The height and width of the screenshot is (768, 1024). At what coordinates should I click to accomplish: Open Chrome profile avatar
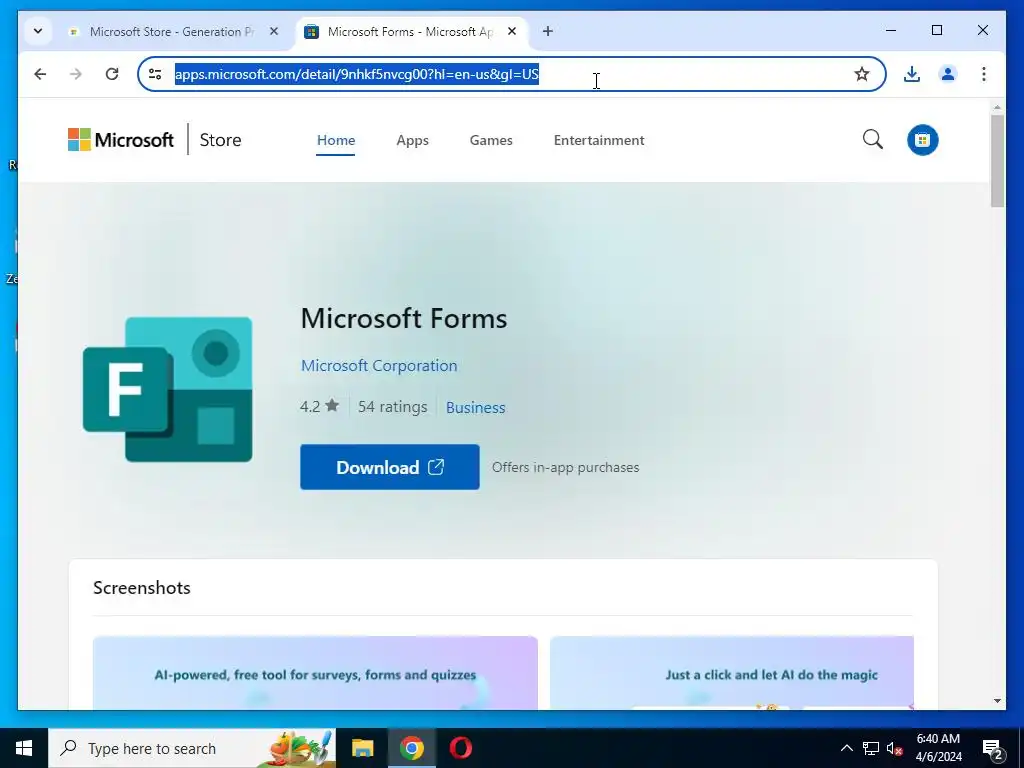click(x=948, y=74)
